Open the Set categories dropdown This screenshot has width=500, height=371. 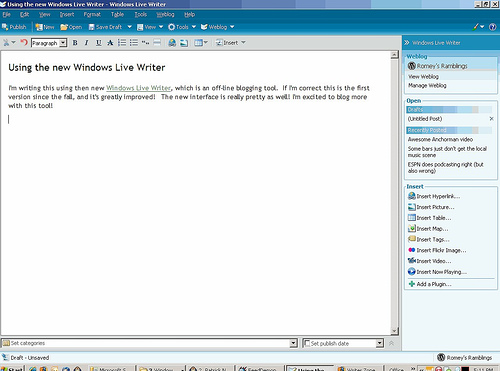coord(293,343)
